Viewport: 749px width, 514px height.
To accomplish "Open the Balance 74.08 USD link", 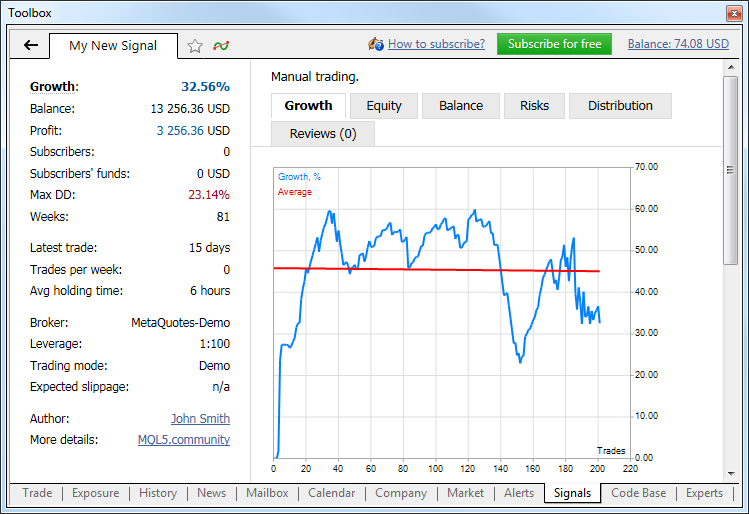I will click(678, 44).
